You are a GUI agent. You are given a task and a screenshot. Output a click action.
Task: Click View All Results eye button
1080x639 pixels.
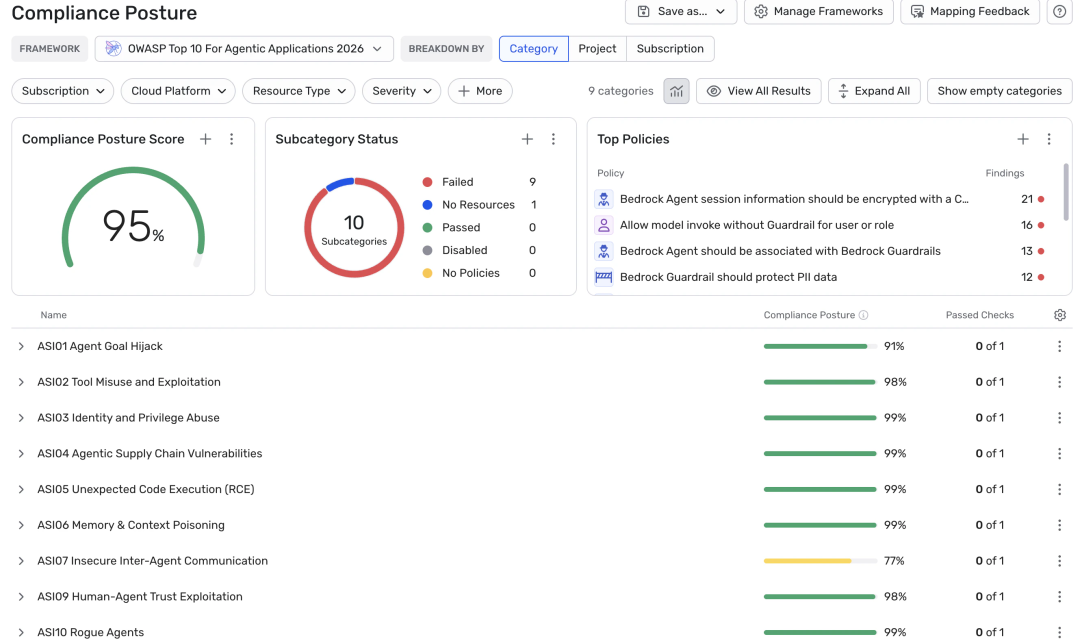(758, 91)
